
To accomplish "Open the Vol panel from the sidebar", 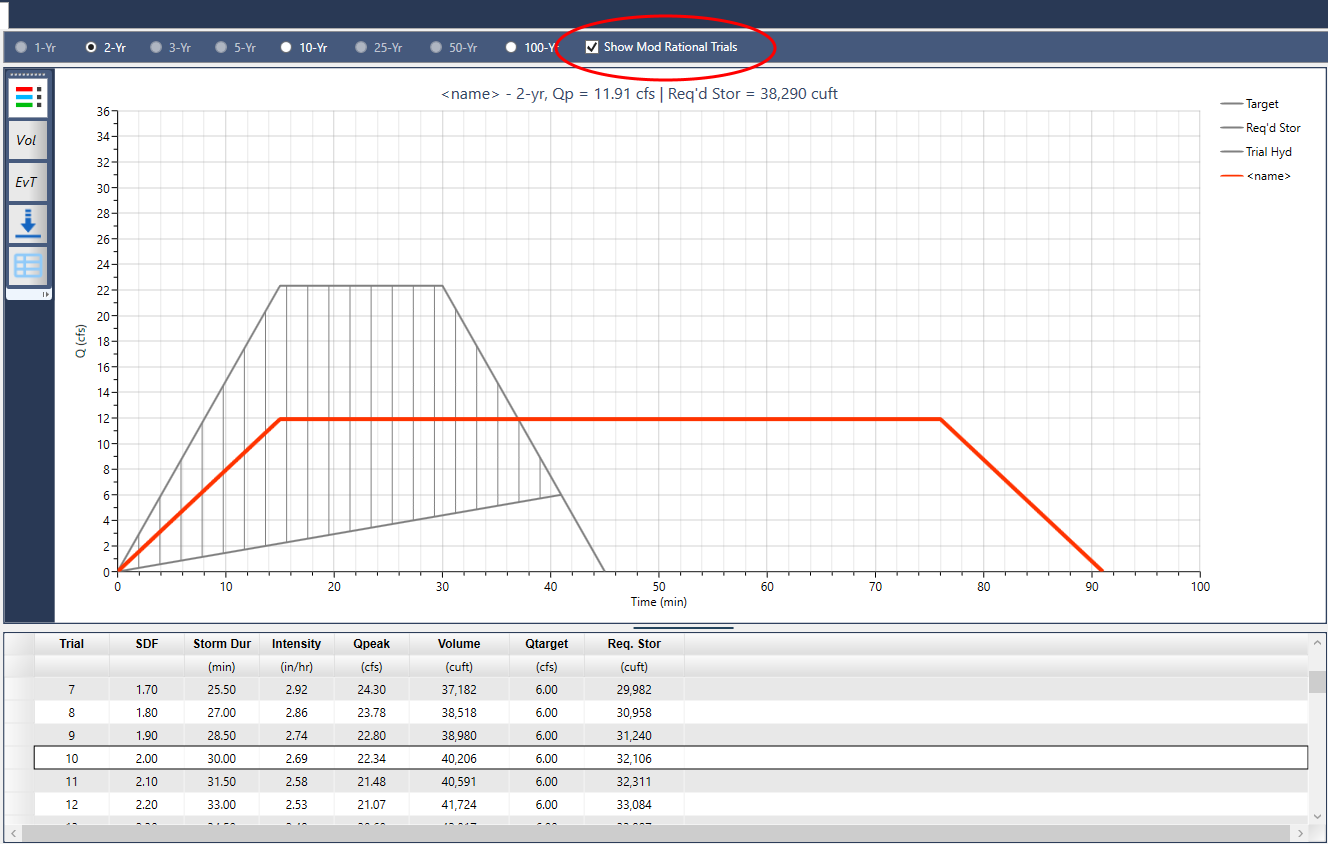I will pyautogui.click(x=27, y=140).
